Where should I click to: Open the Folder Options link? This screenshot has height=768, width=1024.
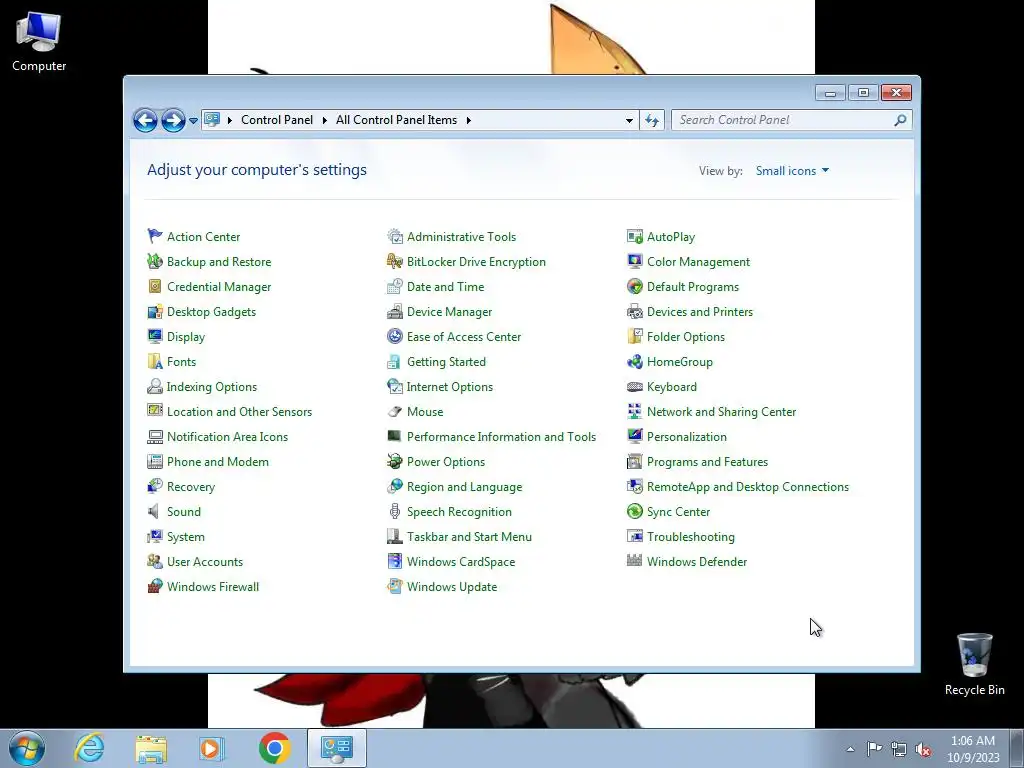pyautogui.click(x=686, y=337)
